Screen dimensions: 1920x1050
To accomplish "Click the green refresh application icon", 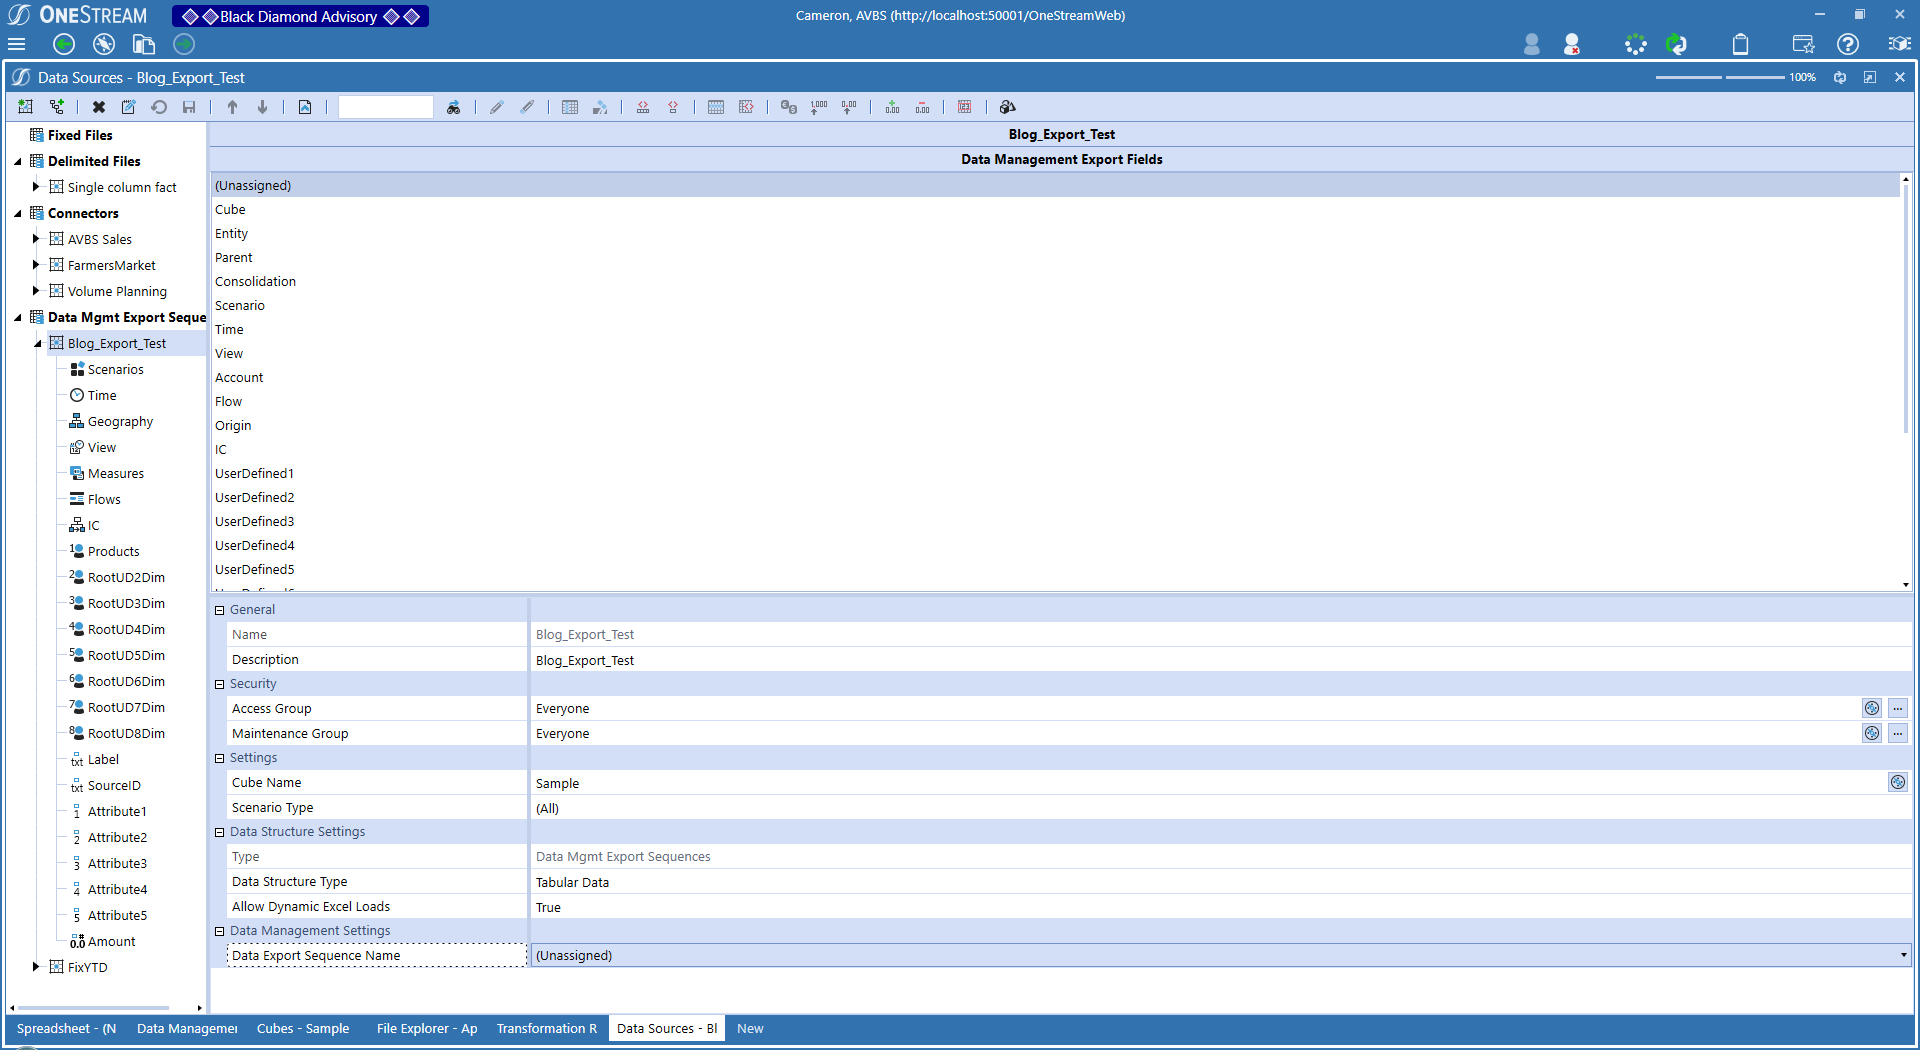I will [1677, 44].
